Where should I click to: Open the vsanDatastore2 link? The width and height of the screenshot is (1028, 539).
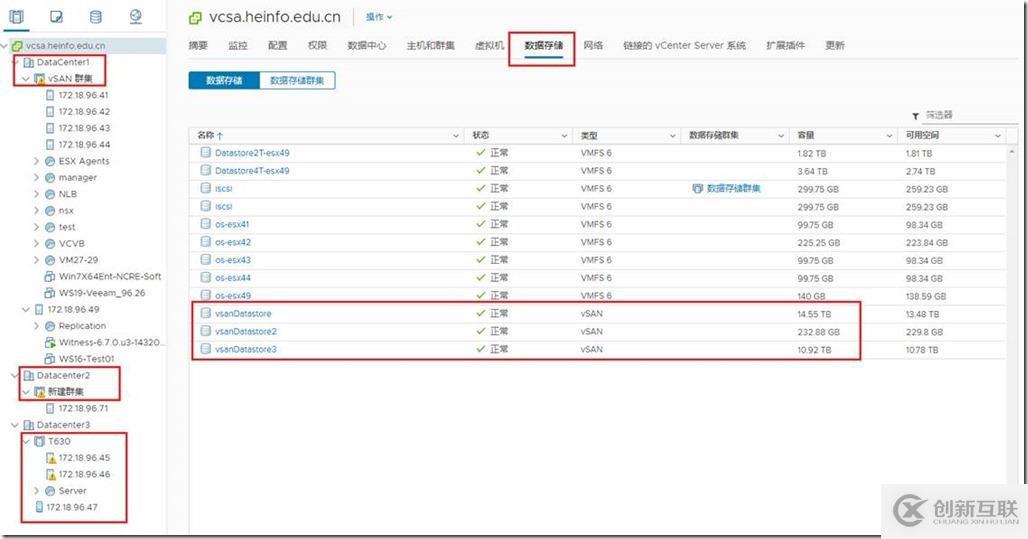246,331
